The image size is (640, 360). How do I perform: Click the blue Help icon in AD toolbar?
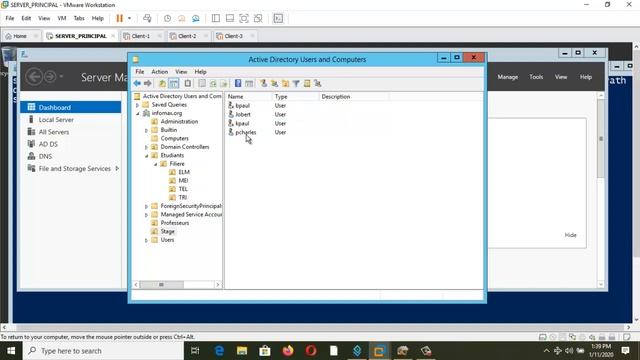238,83
